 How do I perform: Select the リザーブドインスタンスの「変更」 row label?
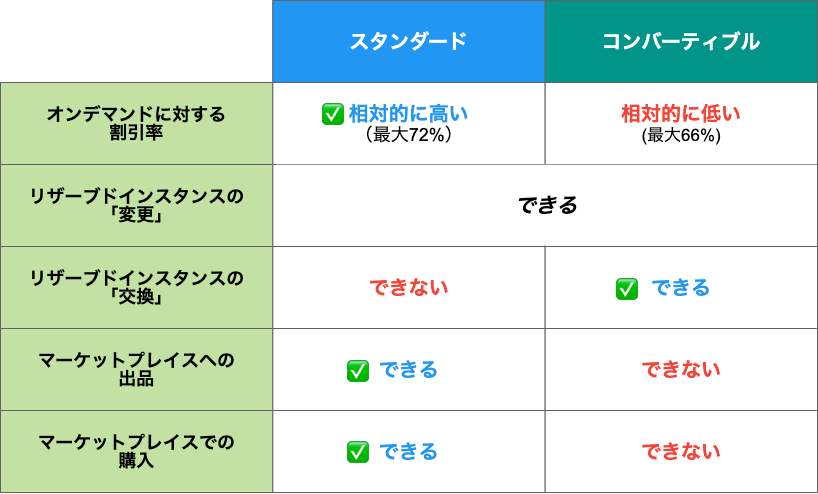tap(136, 206)
